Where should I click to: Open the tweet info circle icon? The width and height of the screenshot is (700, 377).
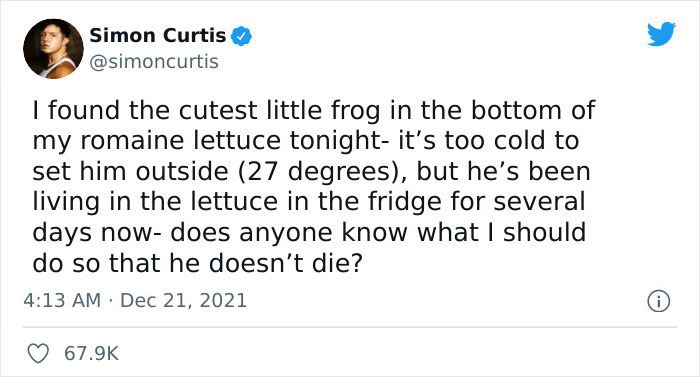click(x=658, y=301)
